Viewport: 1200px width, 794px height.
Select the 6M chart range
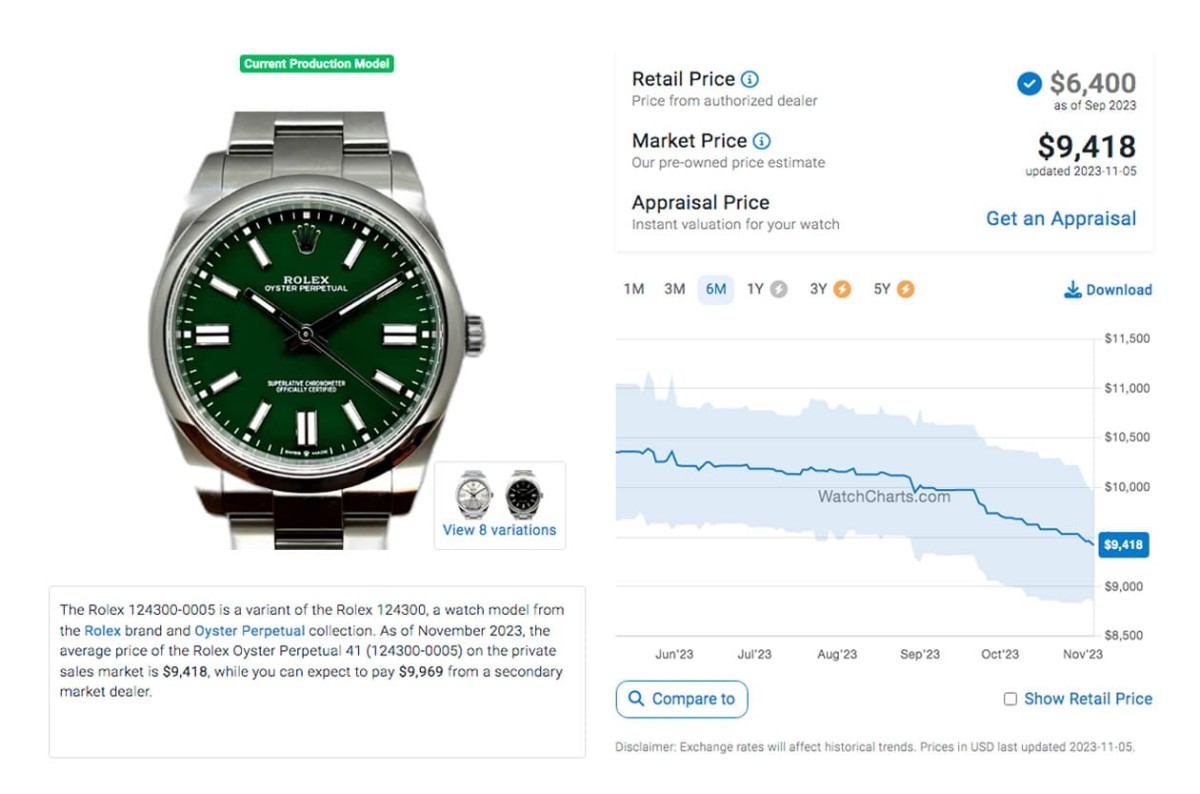[x=716, y=290]
